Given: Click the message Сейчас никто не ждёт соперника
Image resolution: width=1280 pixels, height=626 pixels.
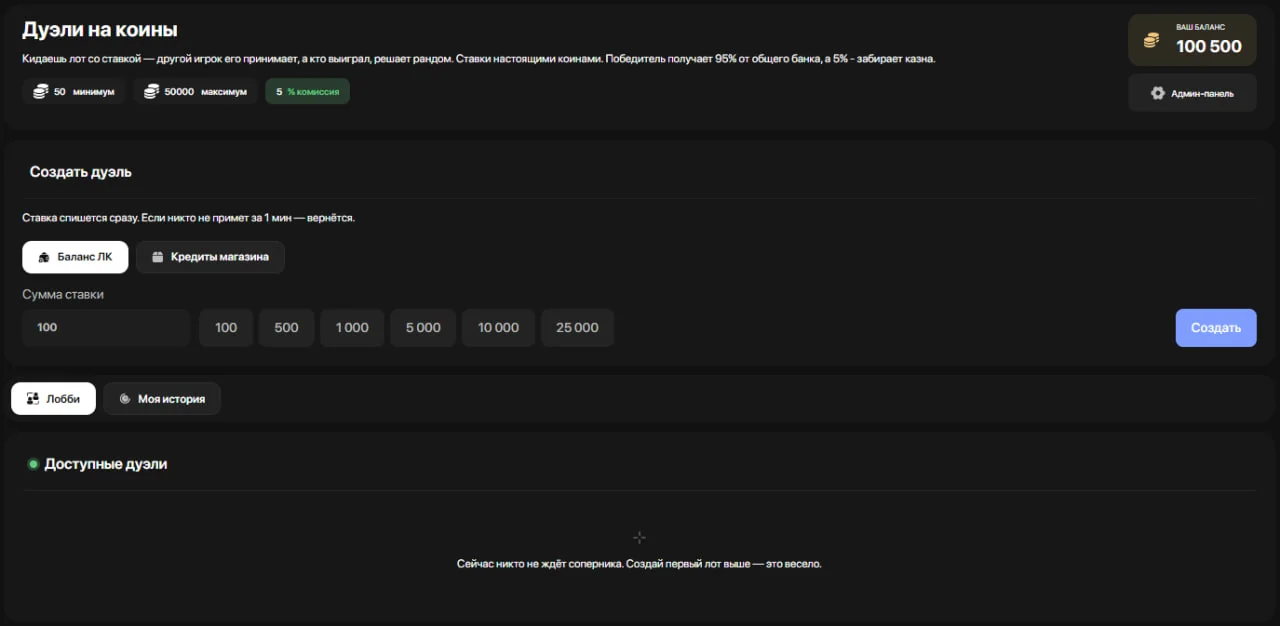Looking at the screenshot, I should click(639, 564).
